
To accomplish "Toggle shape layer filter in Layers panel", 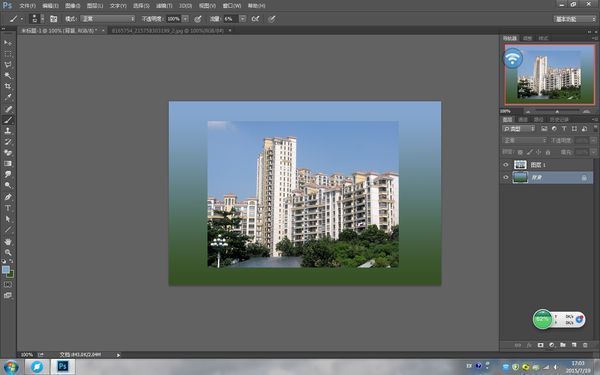I will tap(574, 129).
